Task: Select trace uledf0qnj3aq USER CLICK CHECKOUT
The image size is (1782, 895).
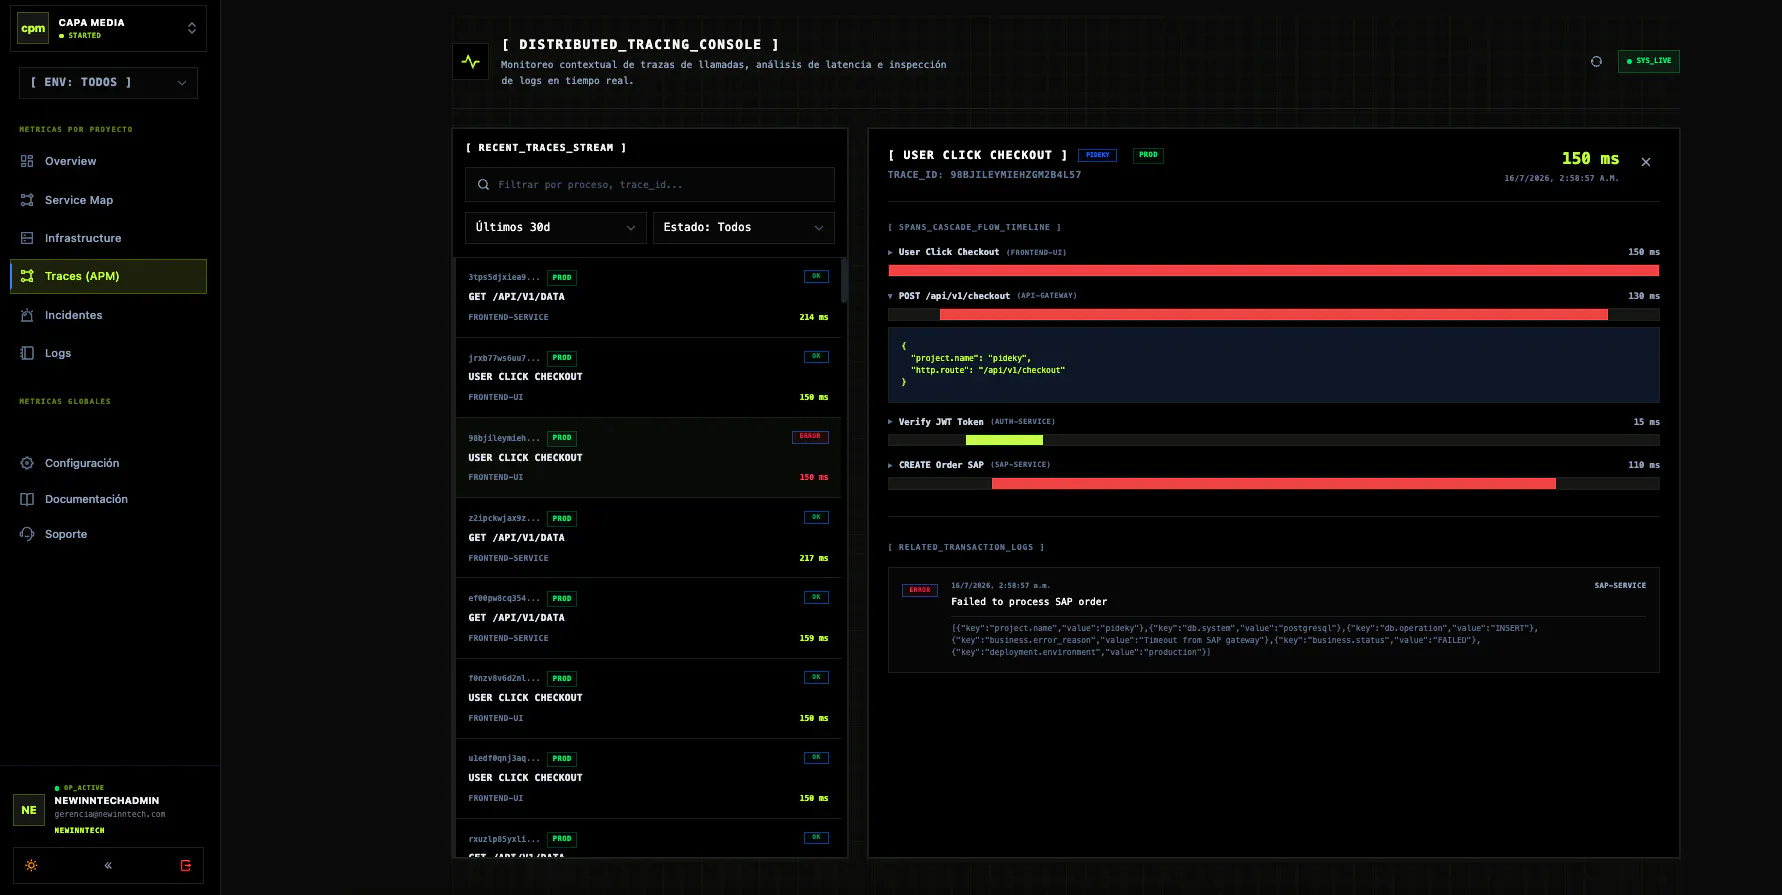Action: [x=648, y=778]
